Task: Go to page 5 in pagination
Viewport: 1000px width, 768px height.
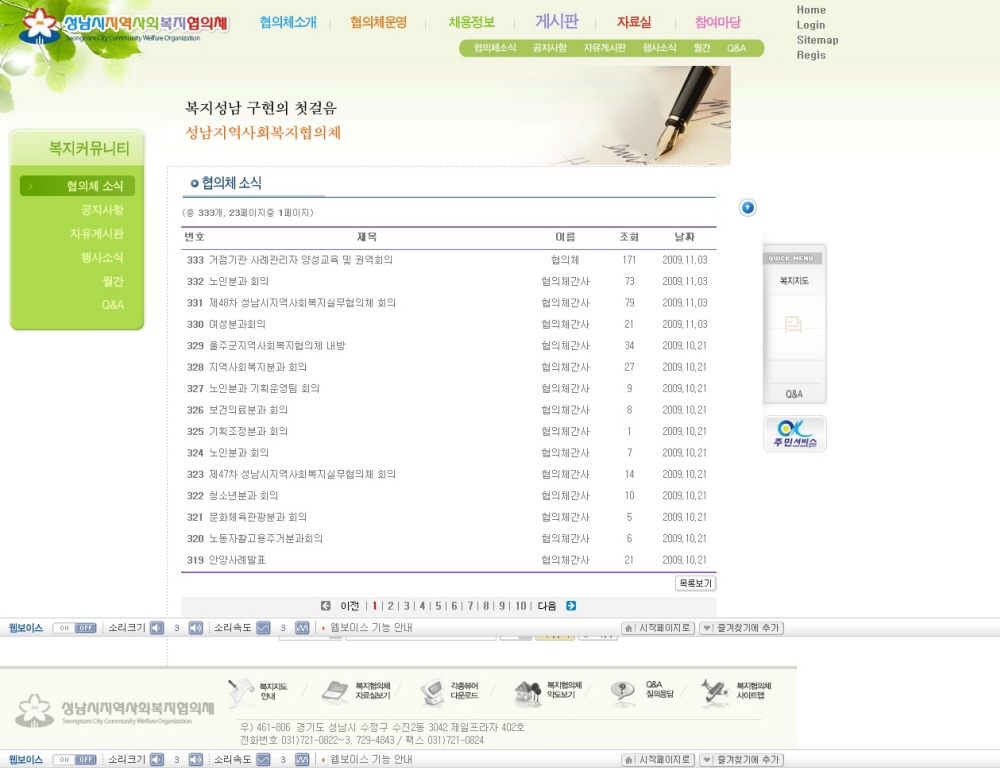Action: click(438, 606)
